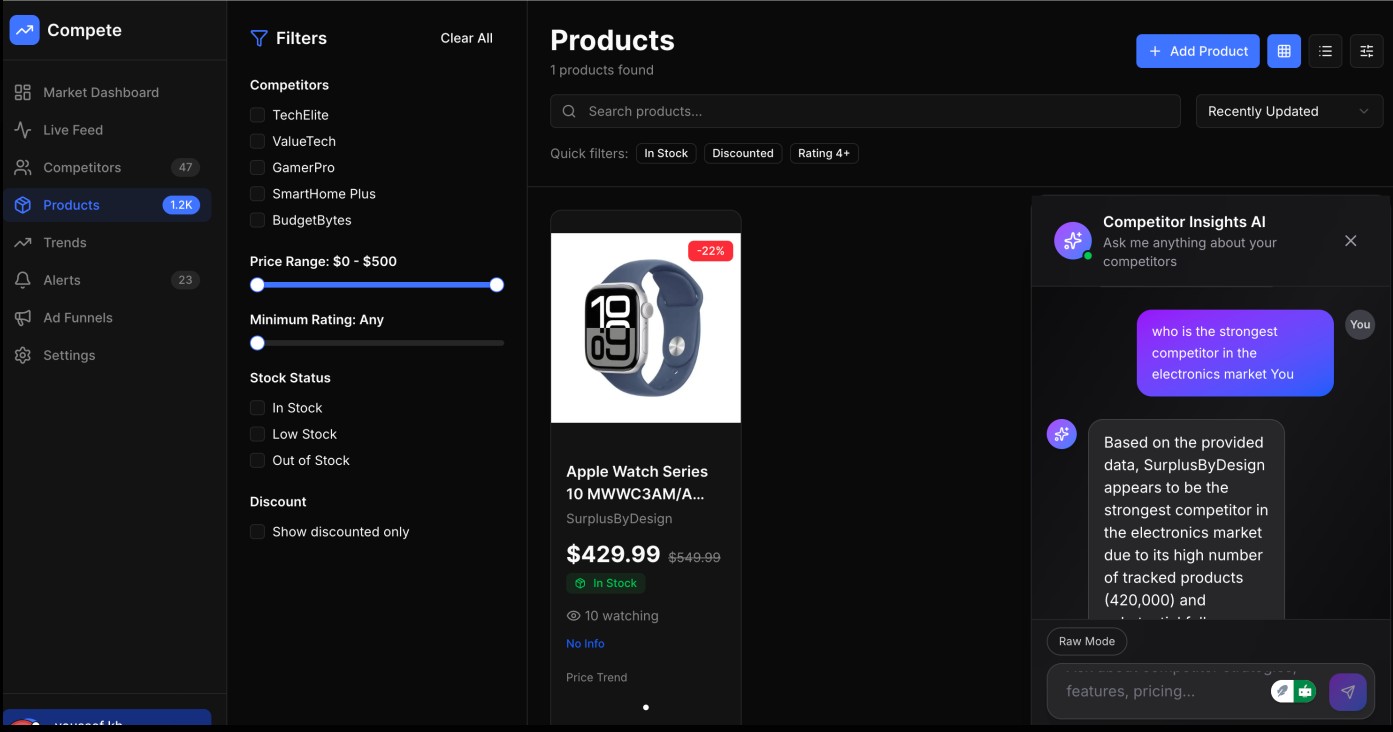Click the $549.99 original price

pos(694,557)
